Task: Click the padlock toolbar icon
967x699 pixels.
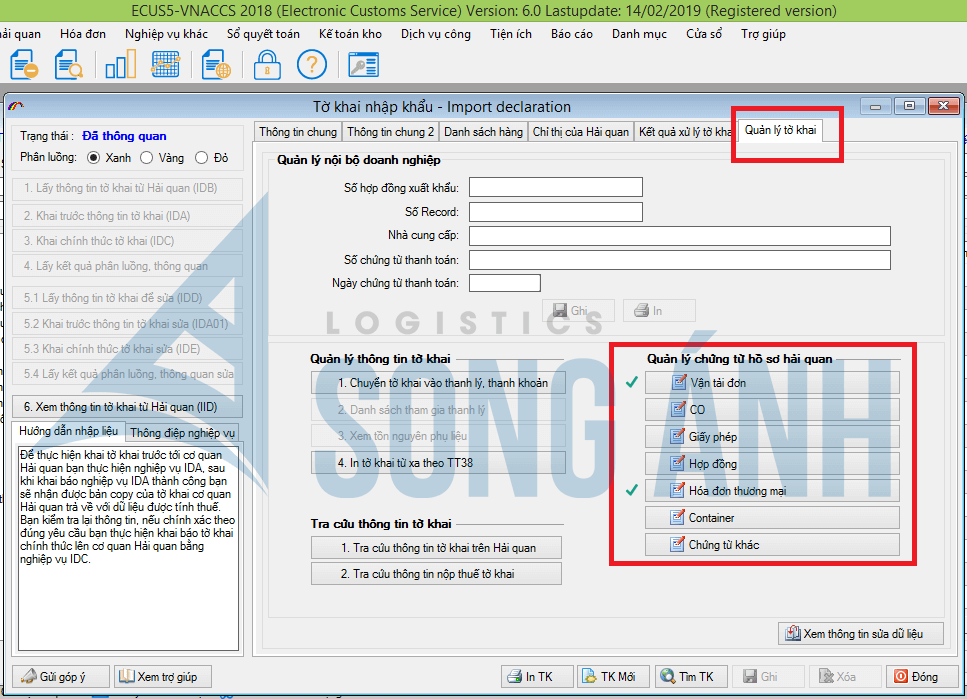Action: (x=266, y=65)
